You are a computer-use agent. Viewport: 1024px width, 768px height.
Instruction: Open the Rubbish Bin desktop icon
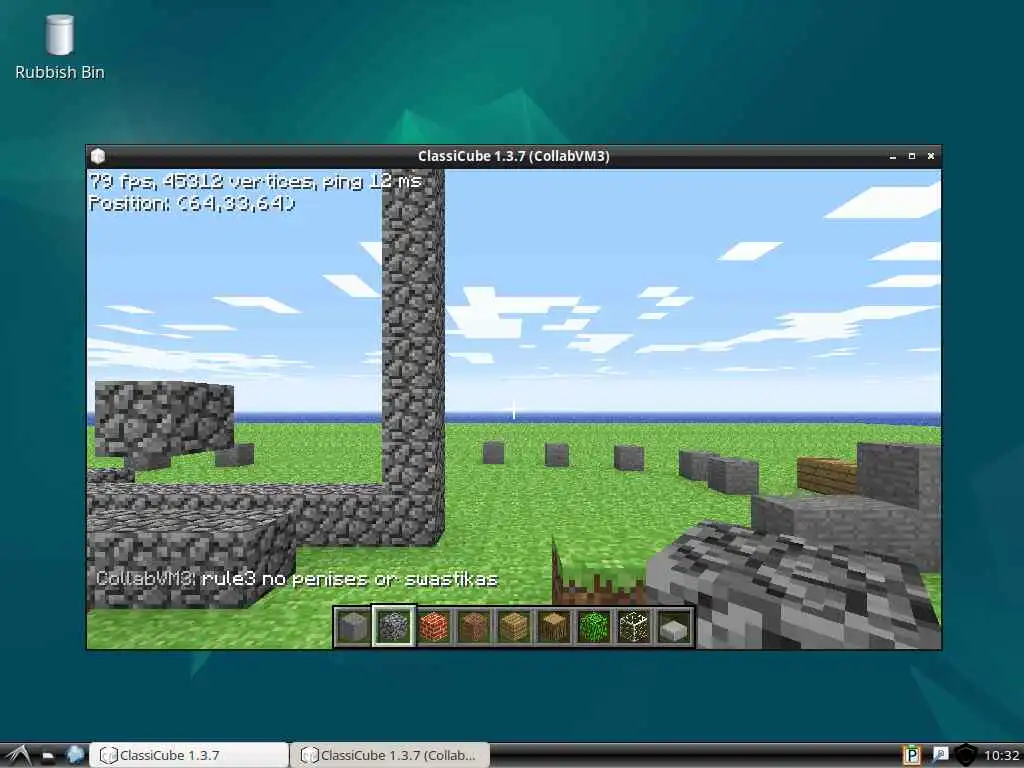click(x=59, y=48)
